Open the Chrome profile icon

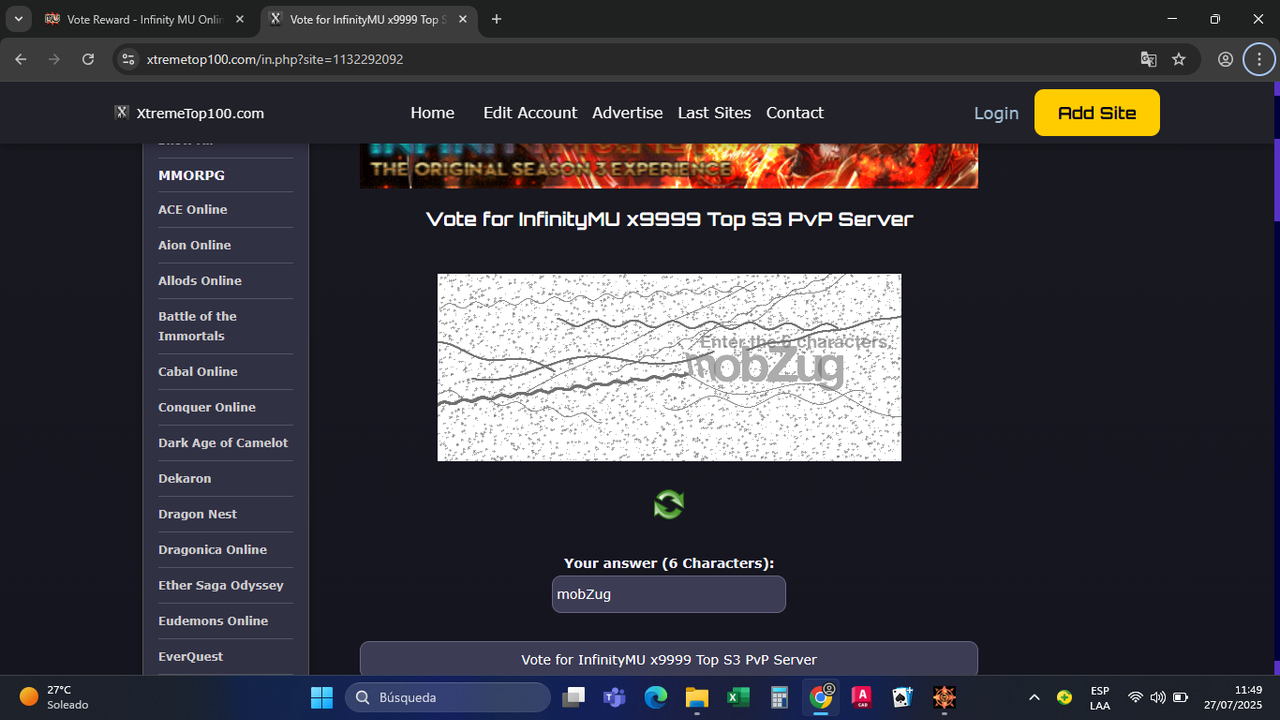[1225, 59]
